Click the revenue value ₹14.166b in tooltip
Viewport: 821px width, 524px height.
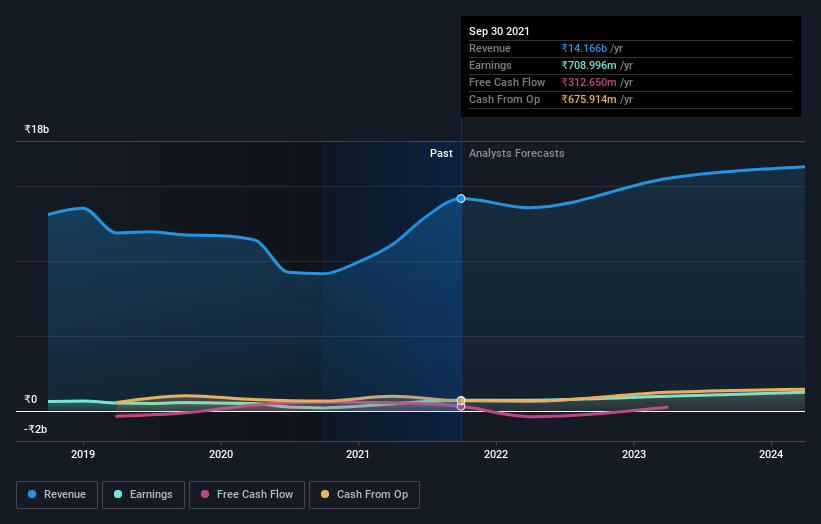click(584, 48)
